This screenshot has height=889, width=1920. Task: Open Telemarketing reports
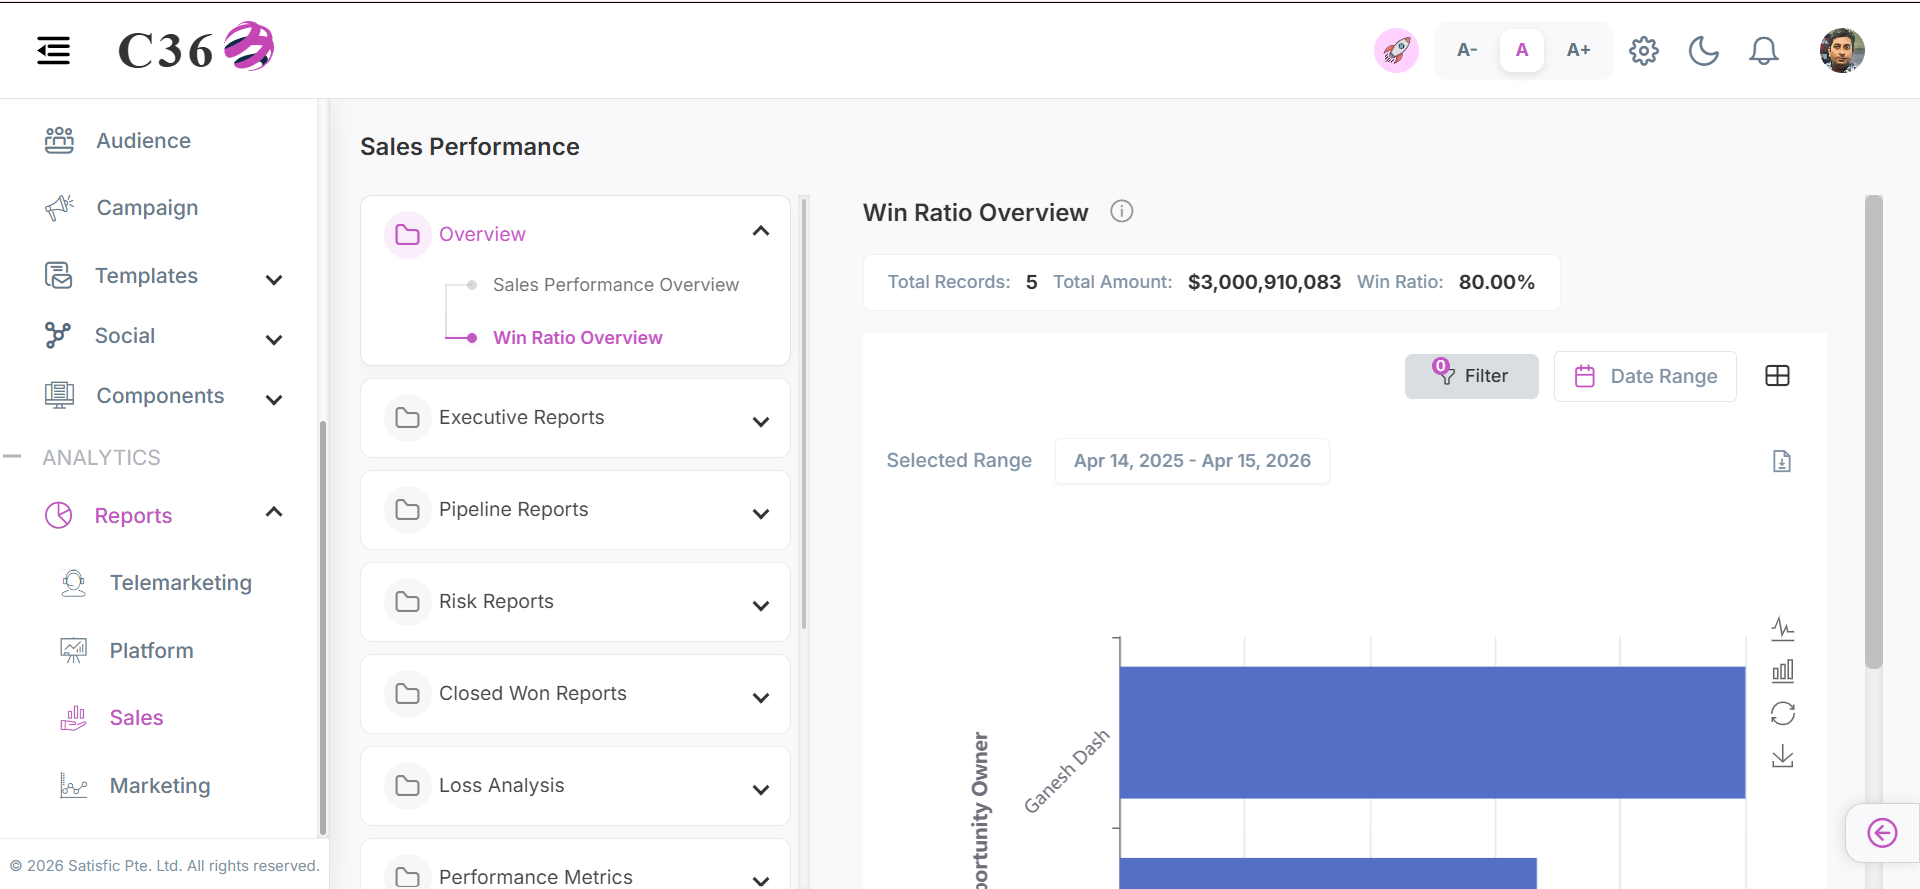[180, 583]
